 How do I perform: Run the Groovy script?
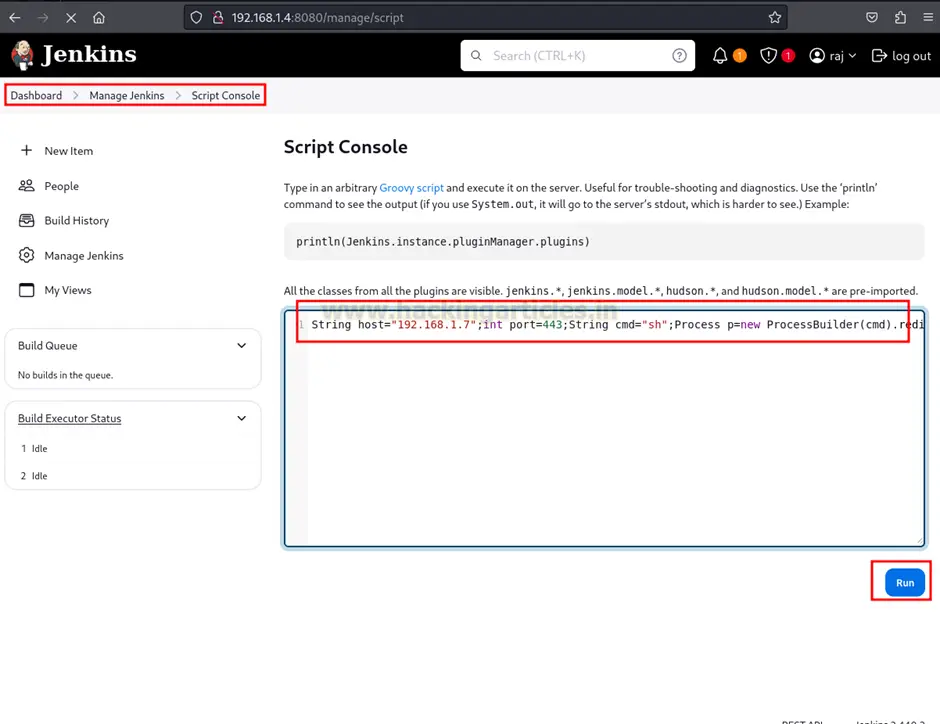tap(905, 583)
